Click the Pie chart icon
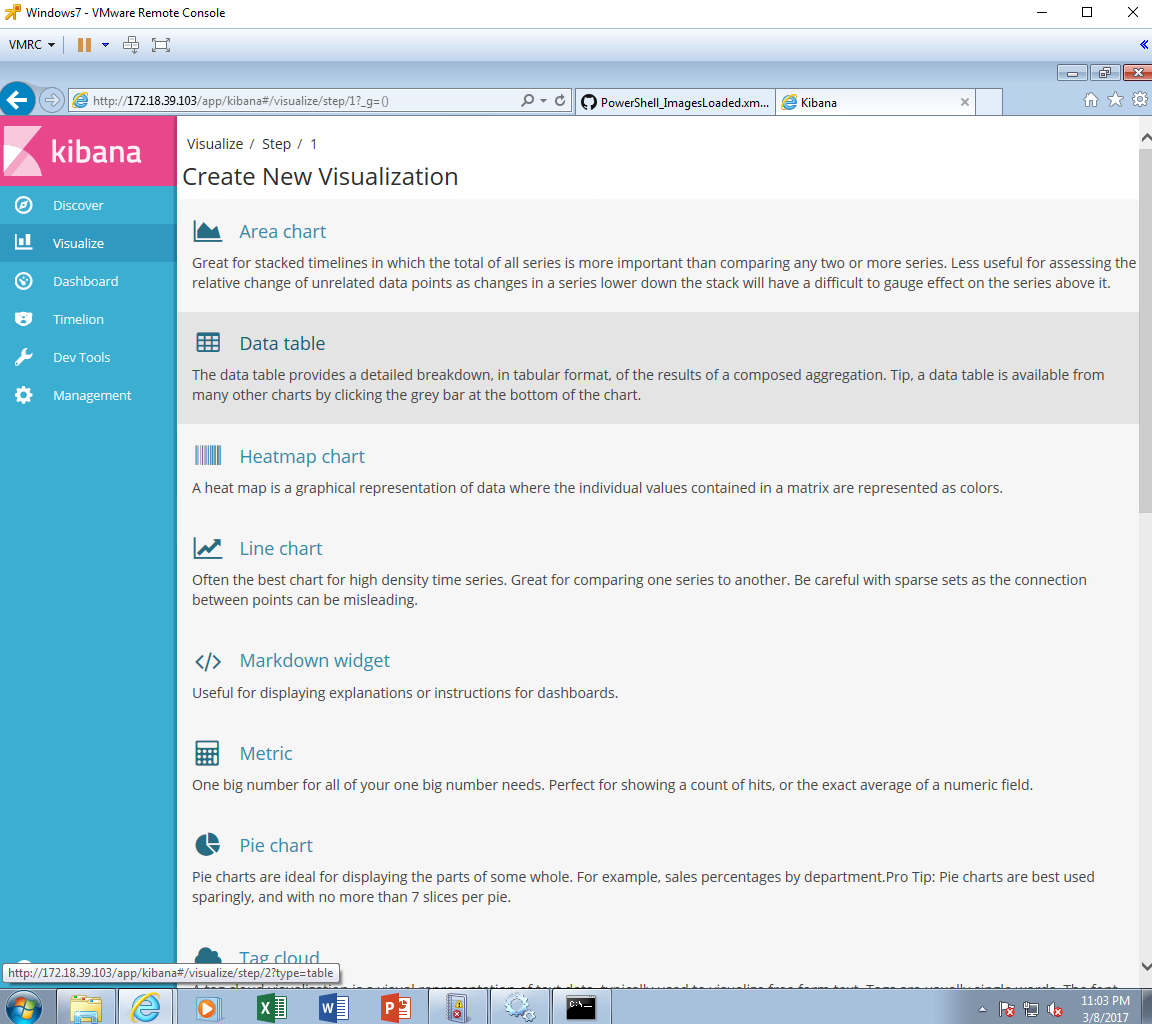 207,845
